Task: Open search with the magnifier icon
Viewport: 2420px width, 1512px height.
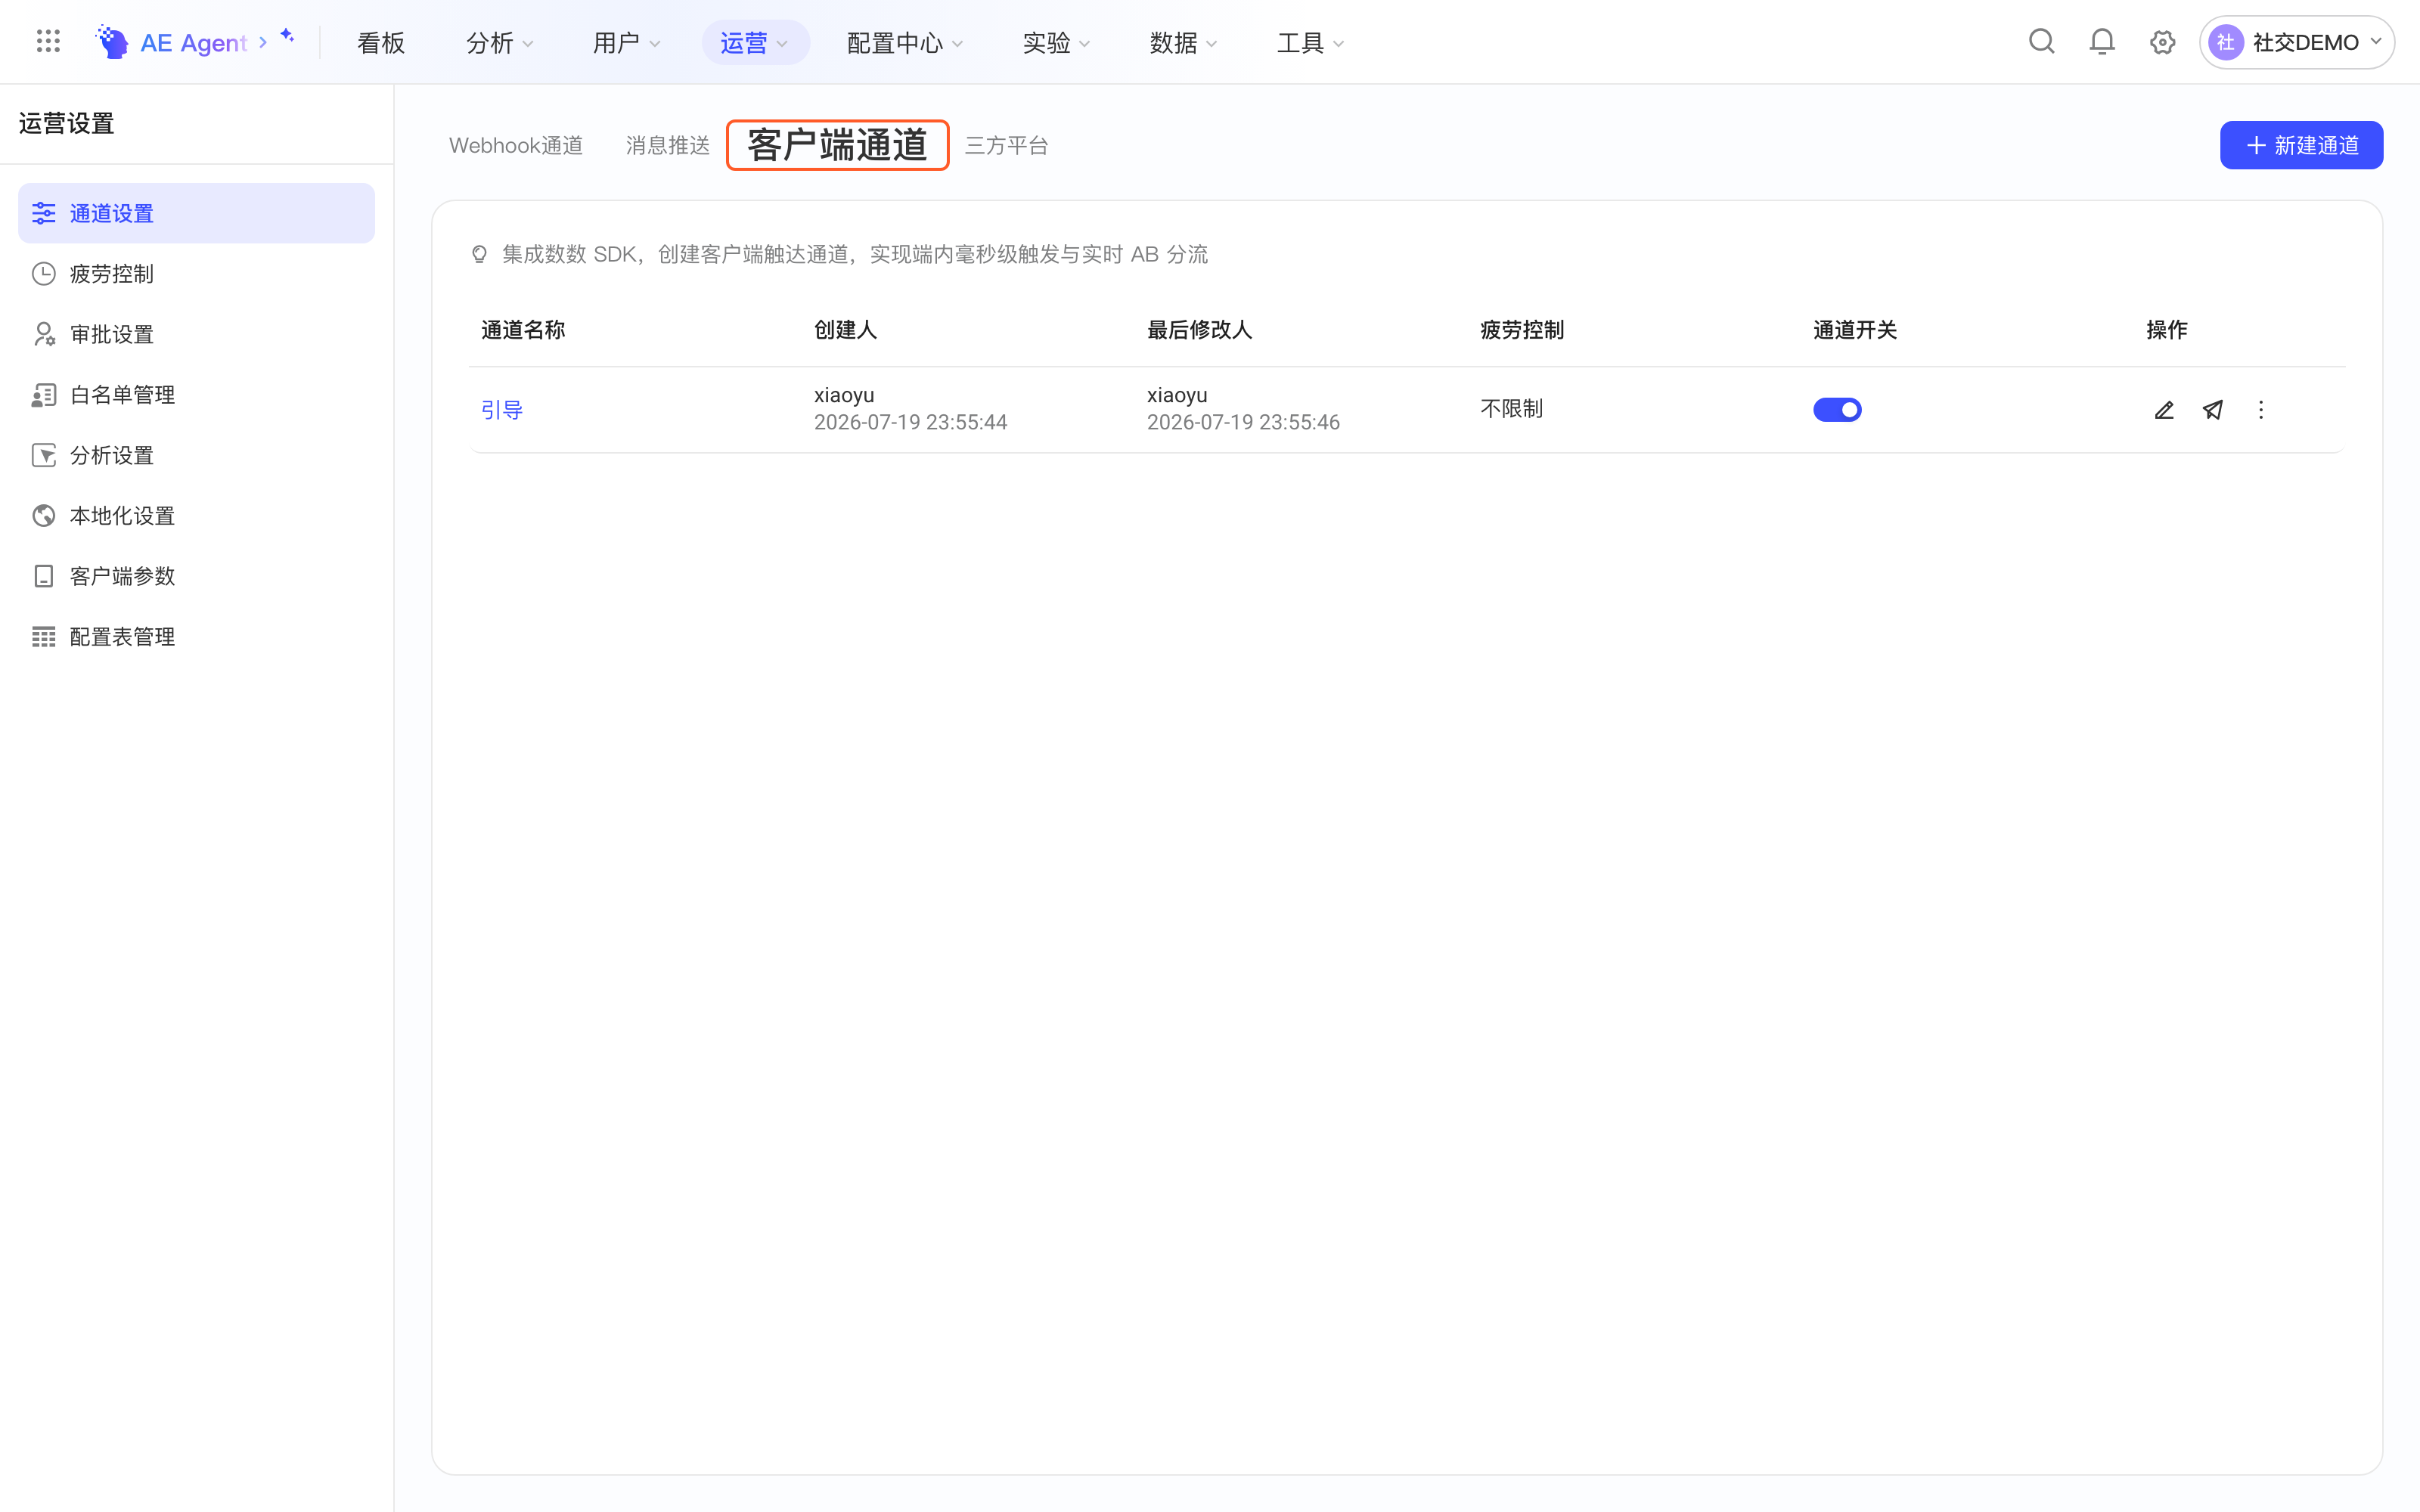Action: tap(2041, 42)
